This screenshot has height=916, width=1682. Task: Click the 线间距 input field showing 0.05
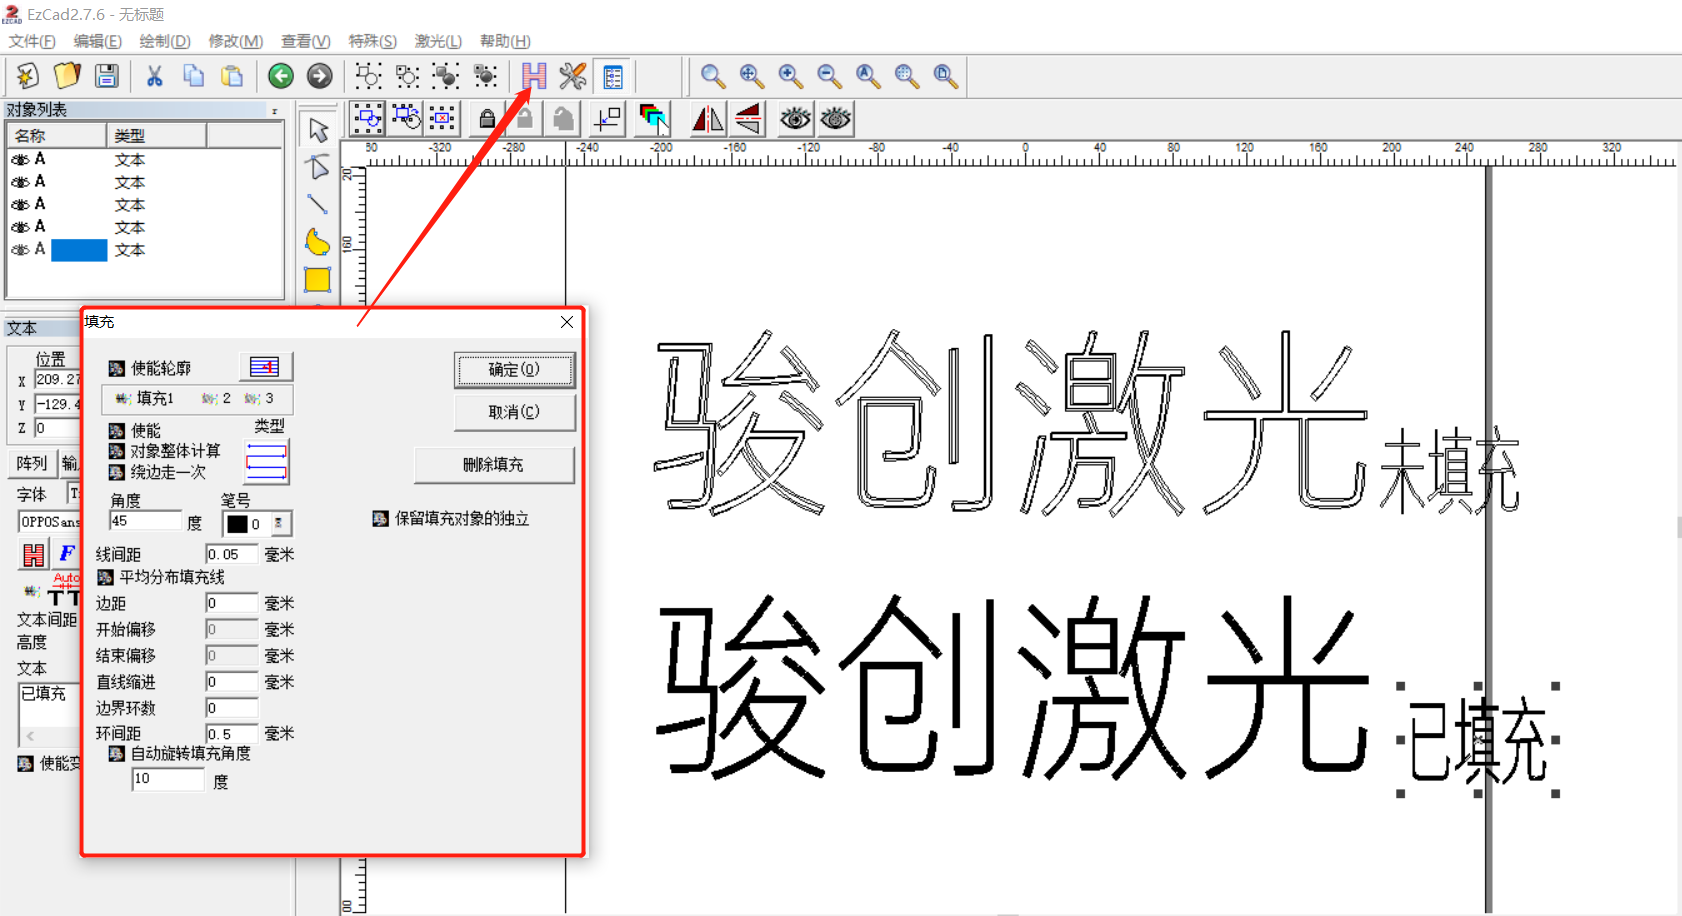pyautogui.click(x=231, y=555)
